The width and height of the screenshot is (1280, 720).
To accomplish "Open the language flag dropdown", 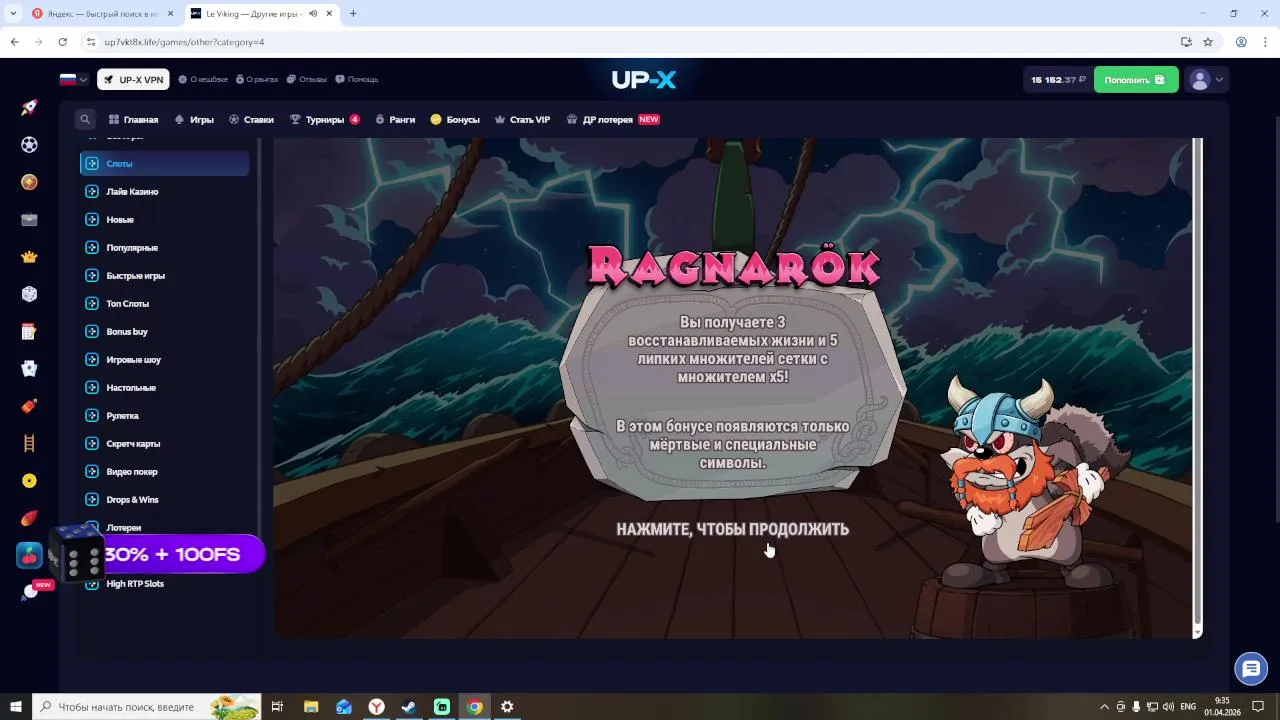I will pos(73,80).
